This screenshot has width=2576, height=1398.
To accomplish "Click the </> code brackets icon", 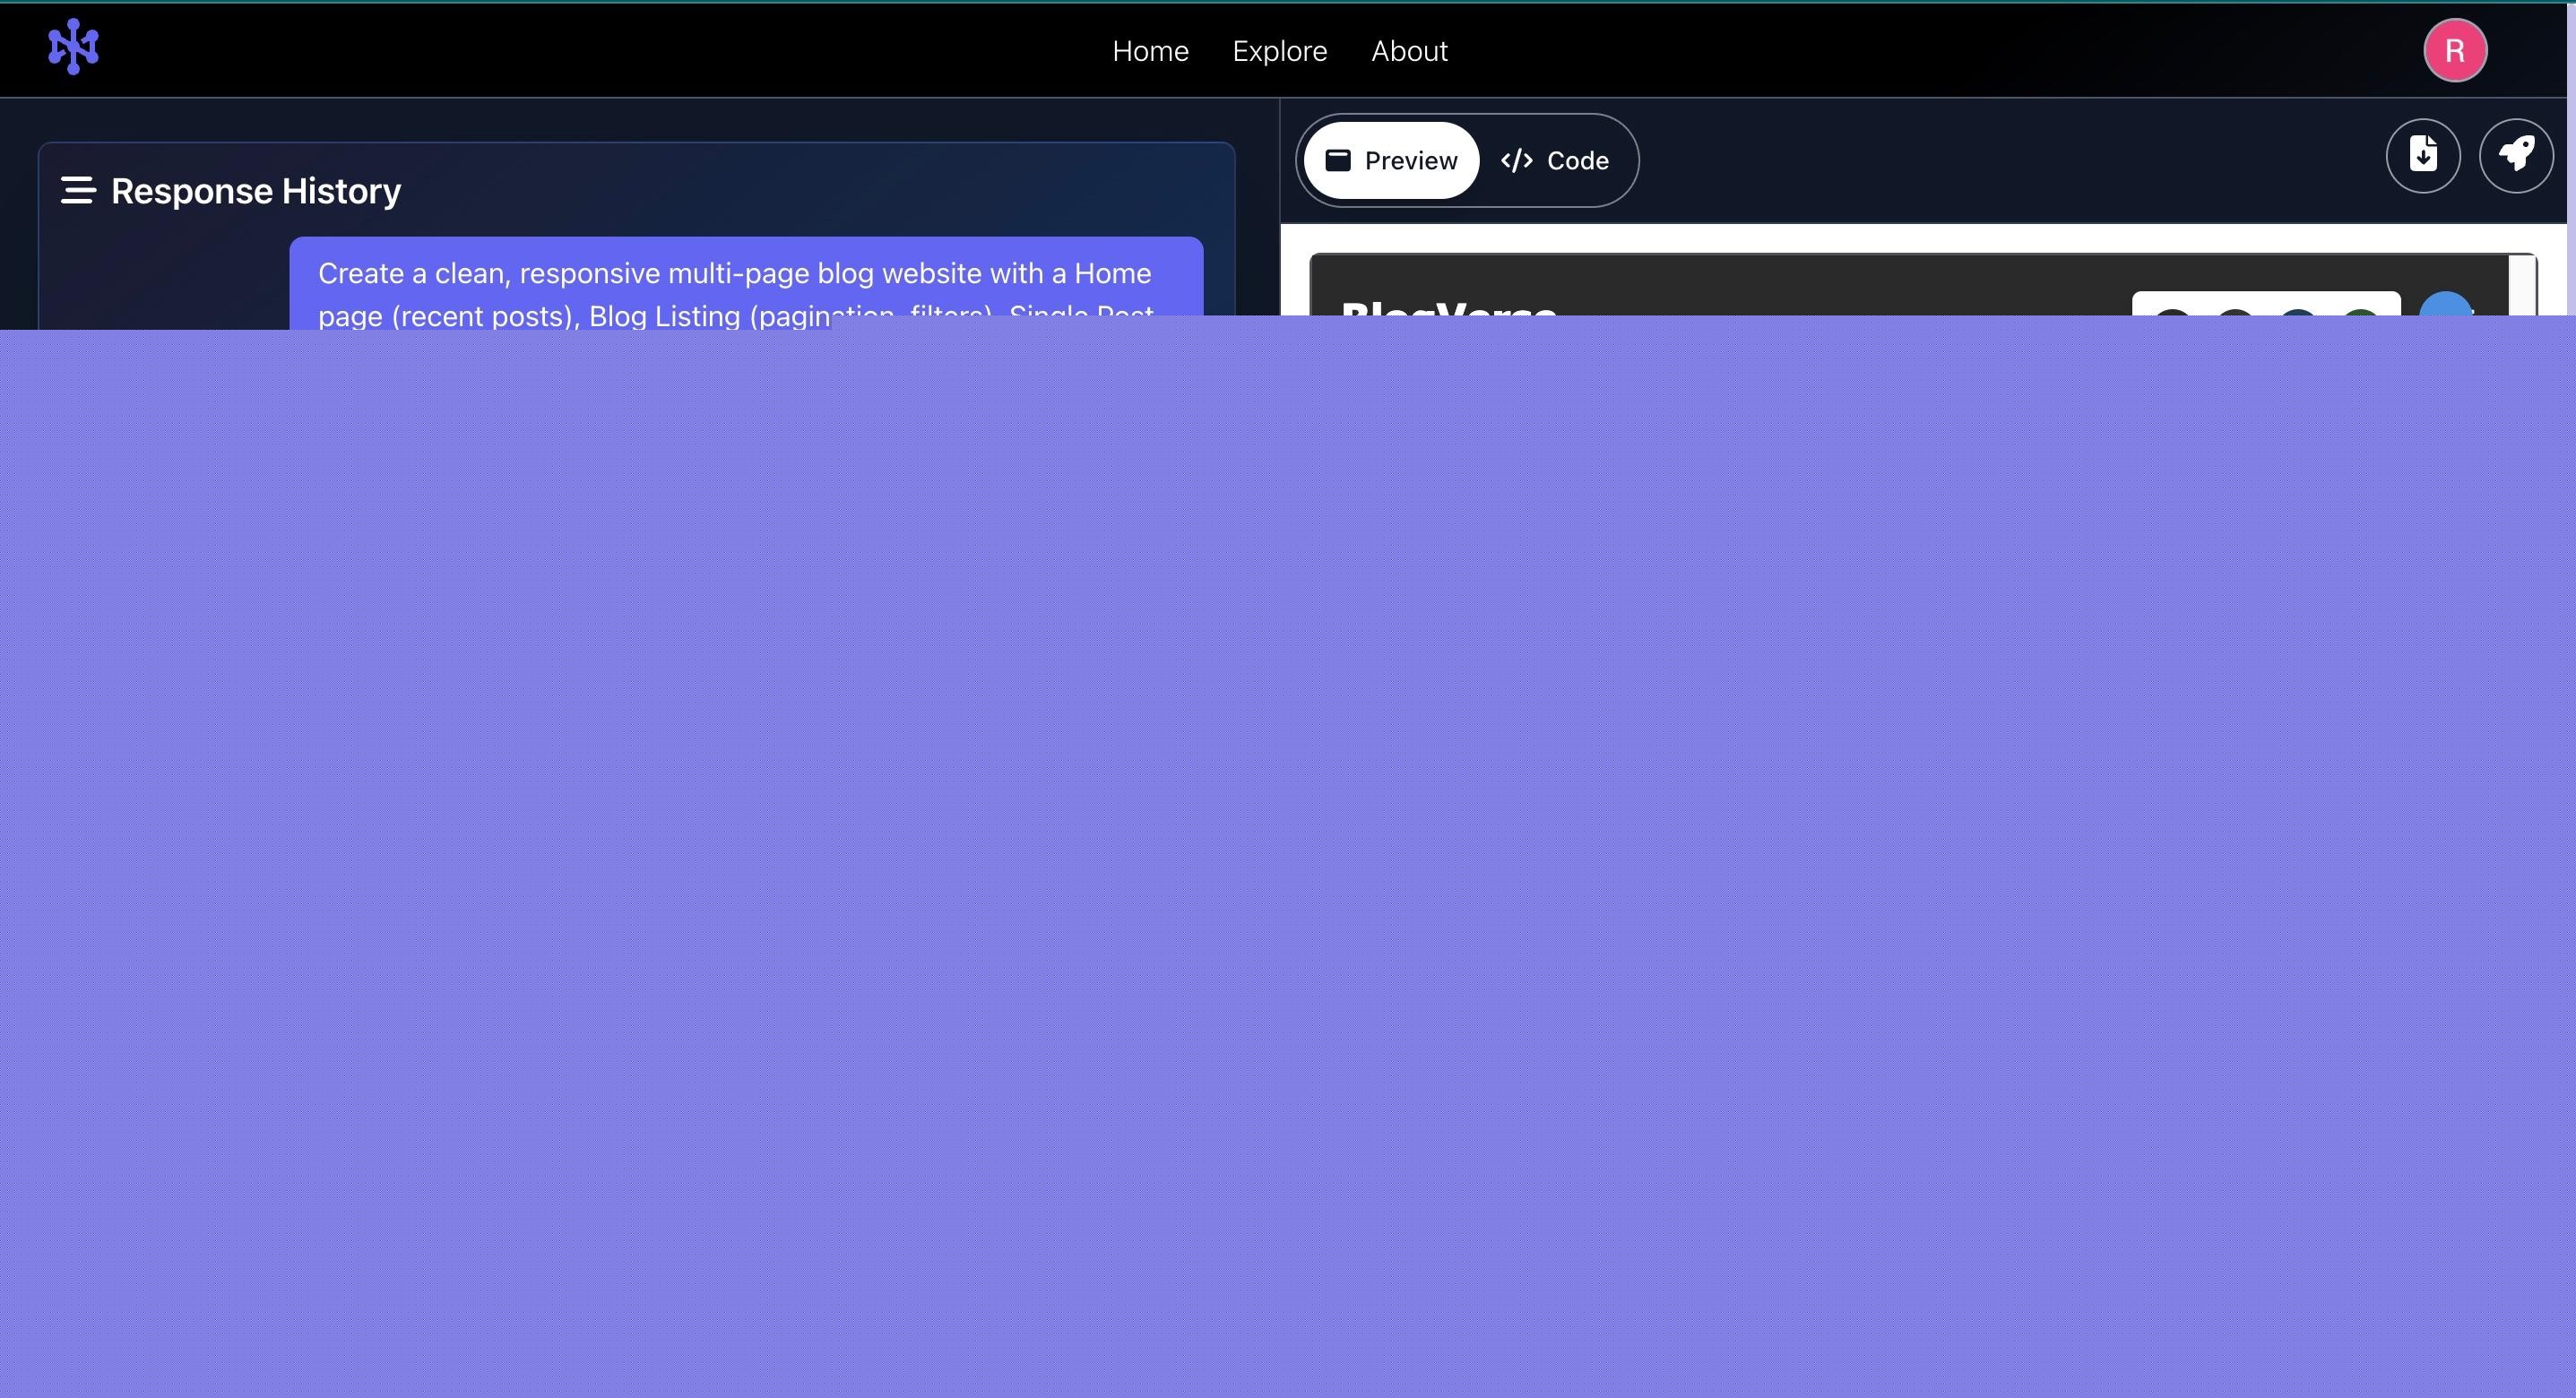I will (1516, 161).
